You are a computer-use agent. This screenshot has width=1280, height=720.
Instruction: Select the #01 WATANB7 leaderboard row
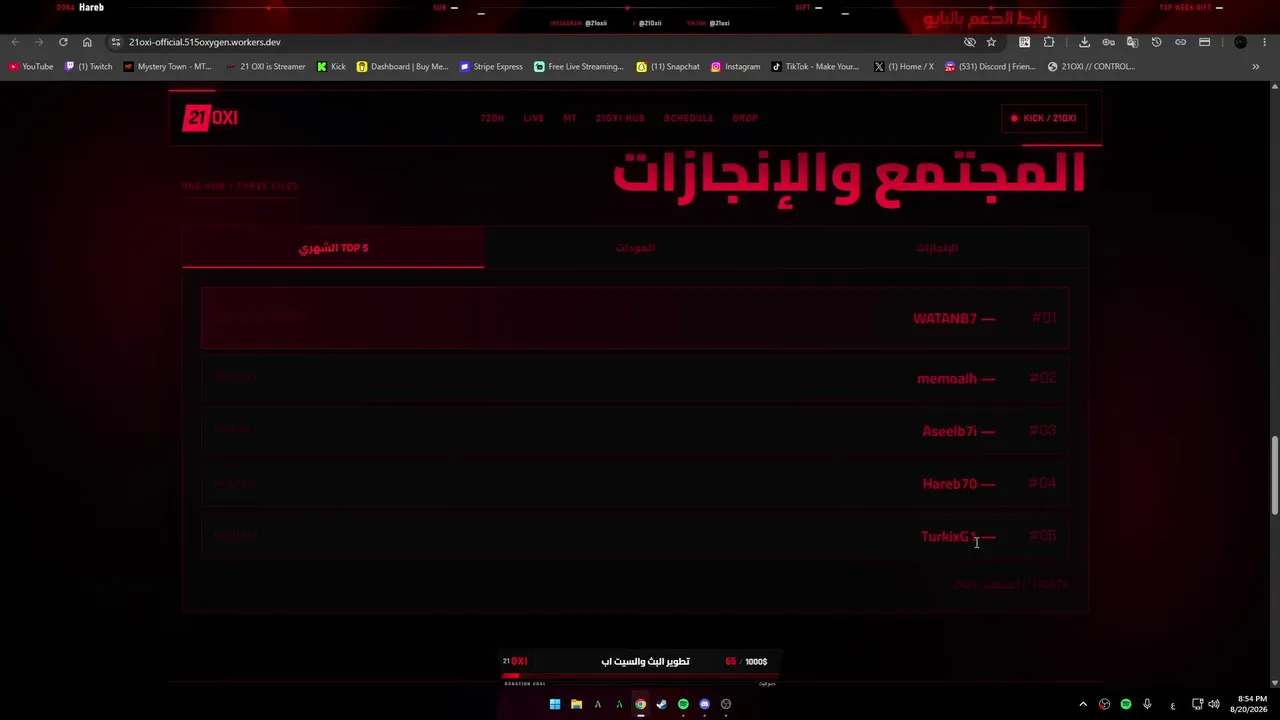pos(635,318)
